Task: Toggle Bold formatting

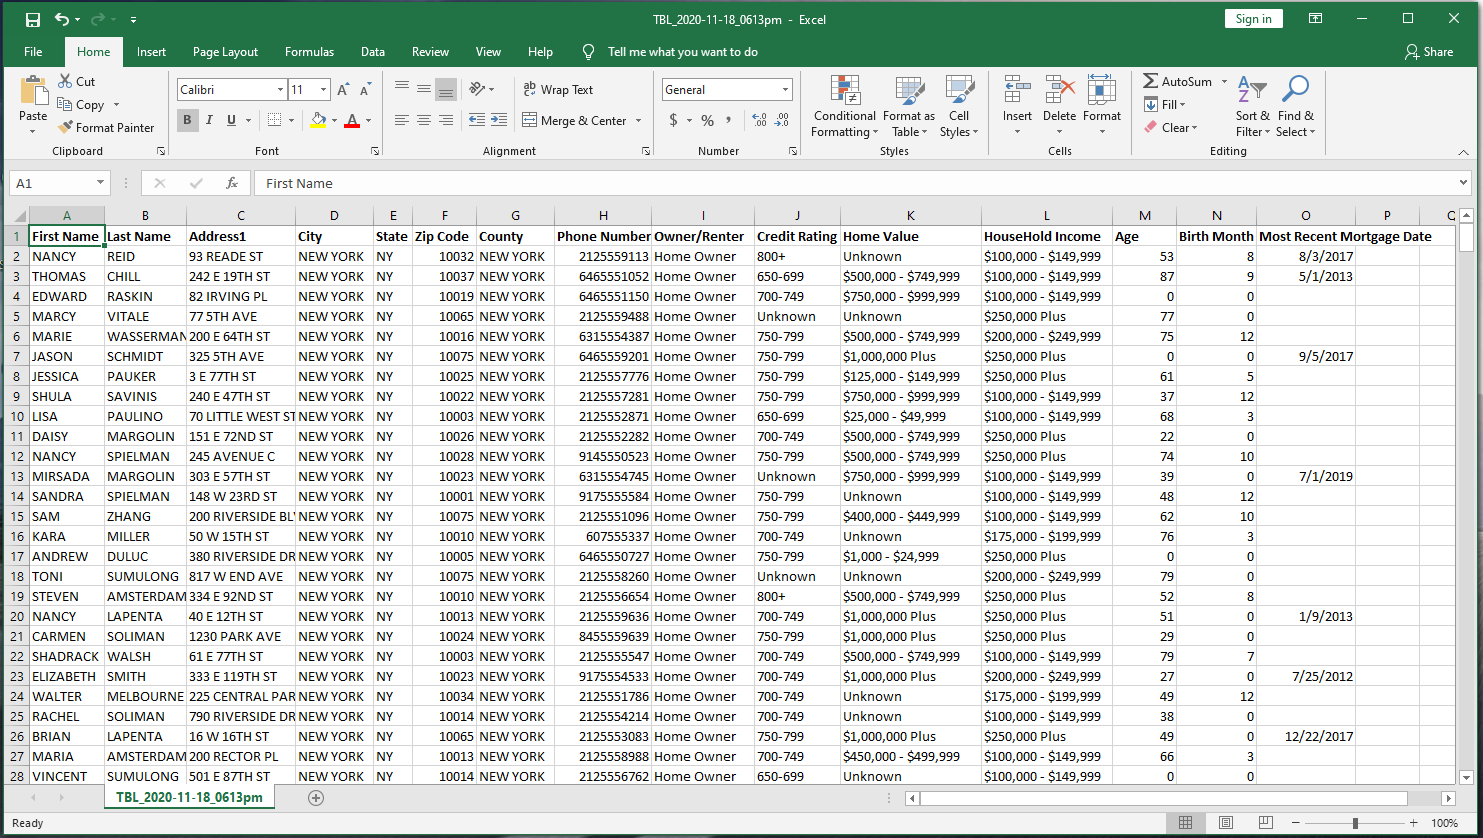Action: pyautogui.click(x=187, y=121)
